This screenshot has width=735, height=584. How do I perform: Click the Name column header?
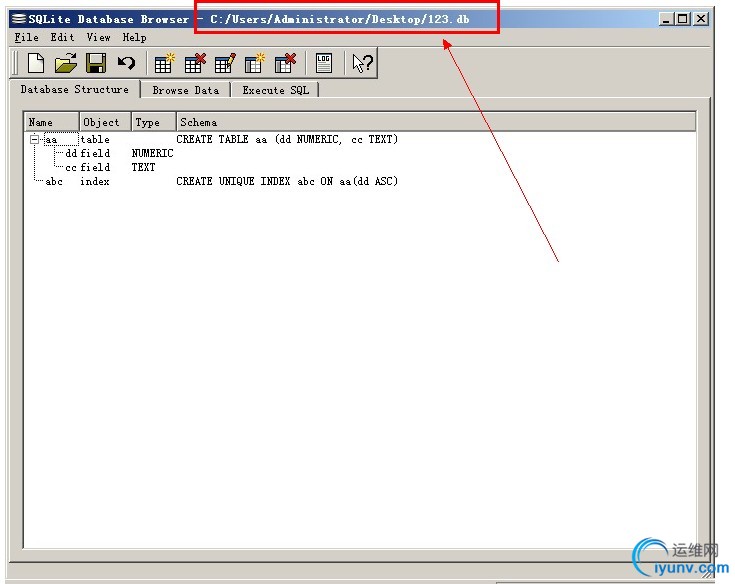click(52, 122)
